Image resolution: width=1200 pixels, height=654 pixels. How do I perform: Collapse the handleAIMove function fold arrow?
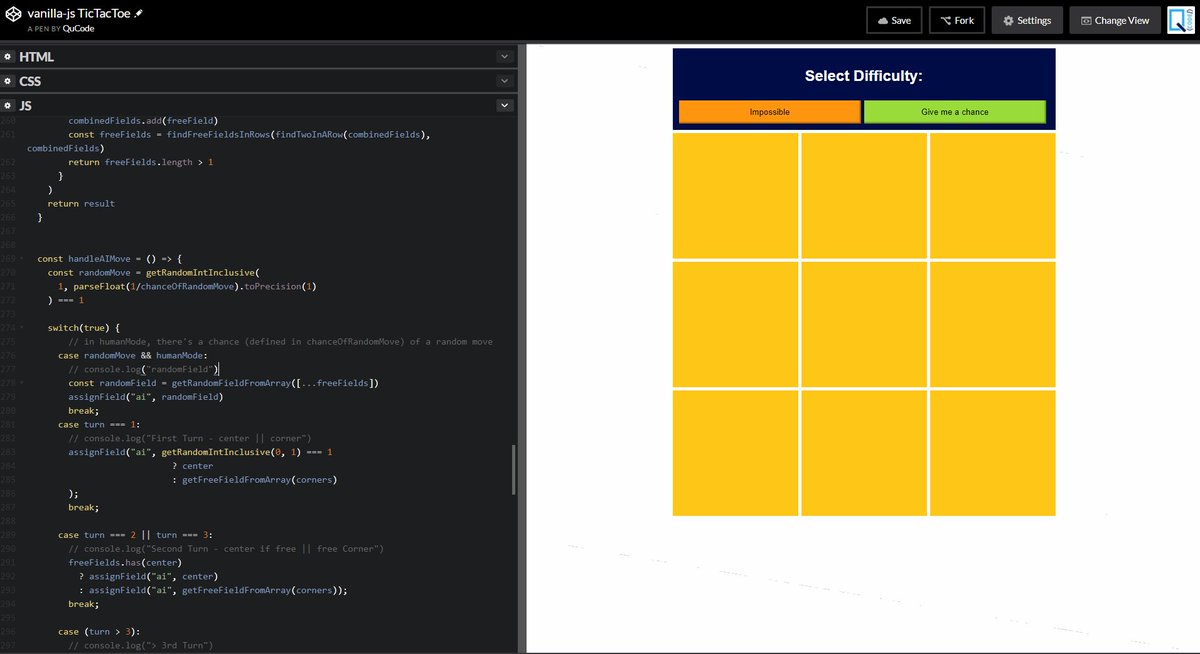[22, 258]
